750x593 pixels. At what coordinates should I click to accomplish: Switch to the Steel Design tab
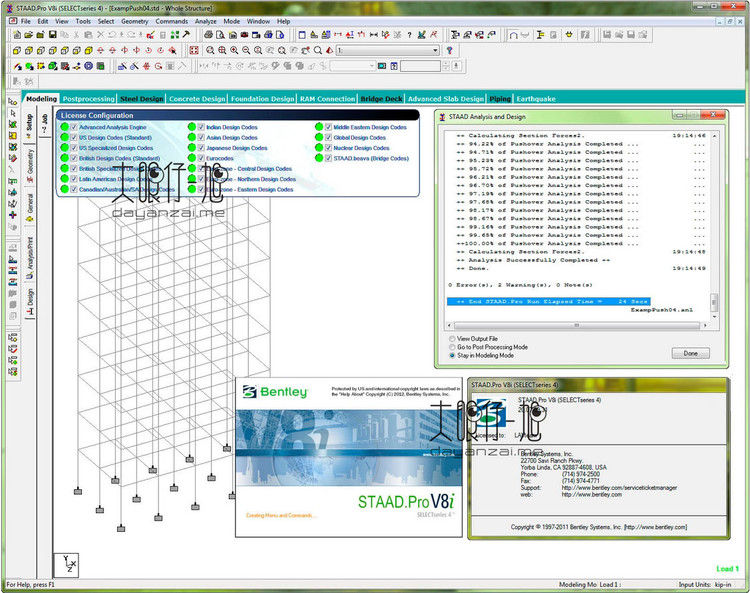pyautogui.click(x=142, y=99)
